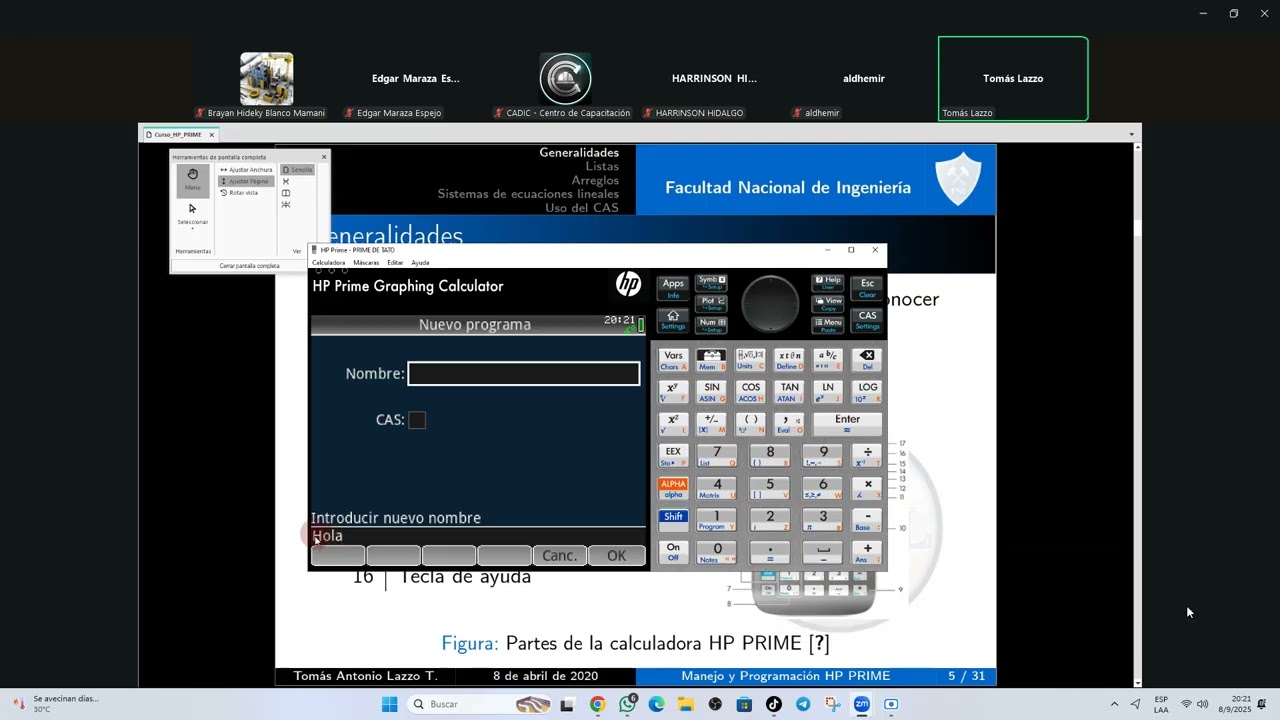Open the Windows Start menu
Image resolution: width=1280 pixels, height=720 pixels.
click(389, 704)
